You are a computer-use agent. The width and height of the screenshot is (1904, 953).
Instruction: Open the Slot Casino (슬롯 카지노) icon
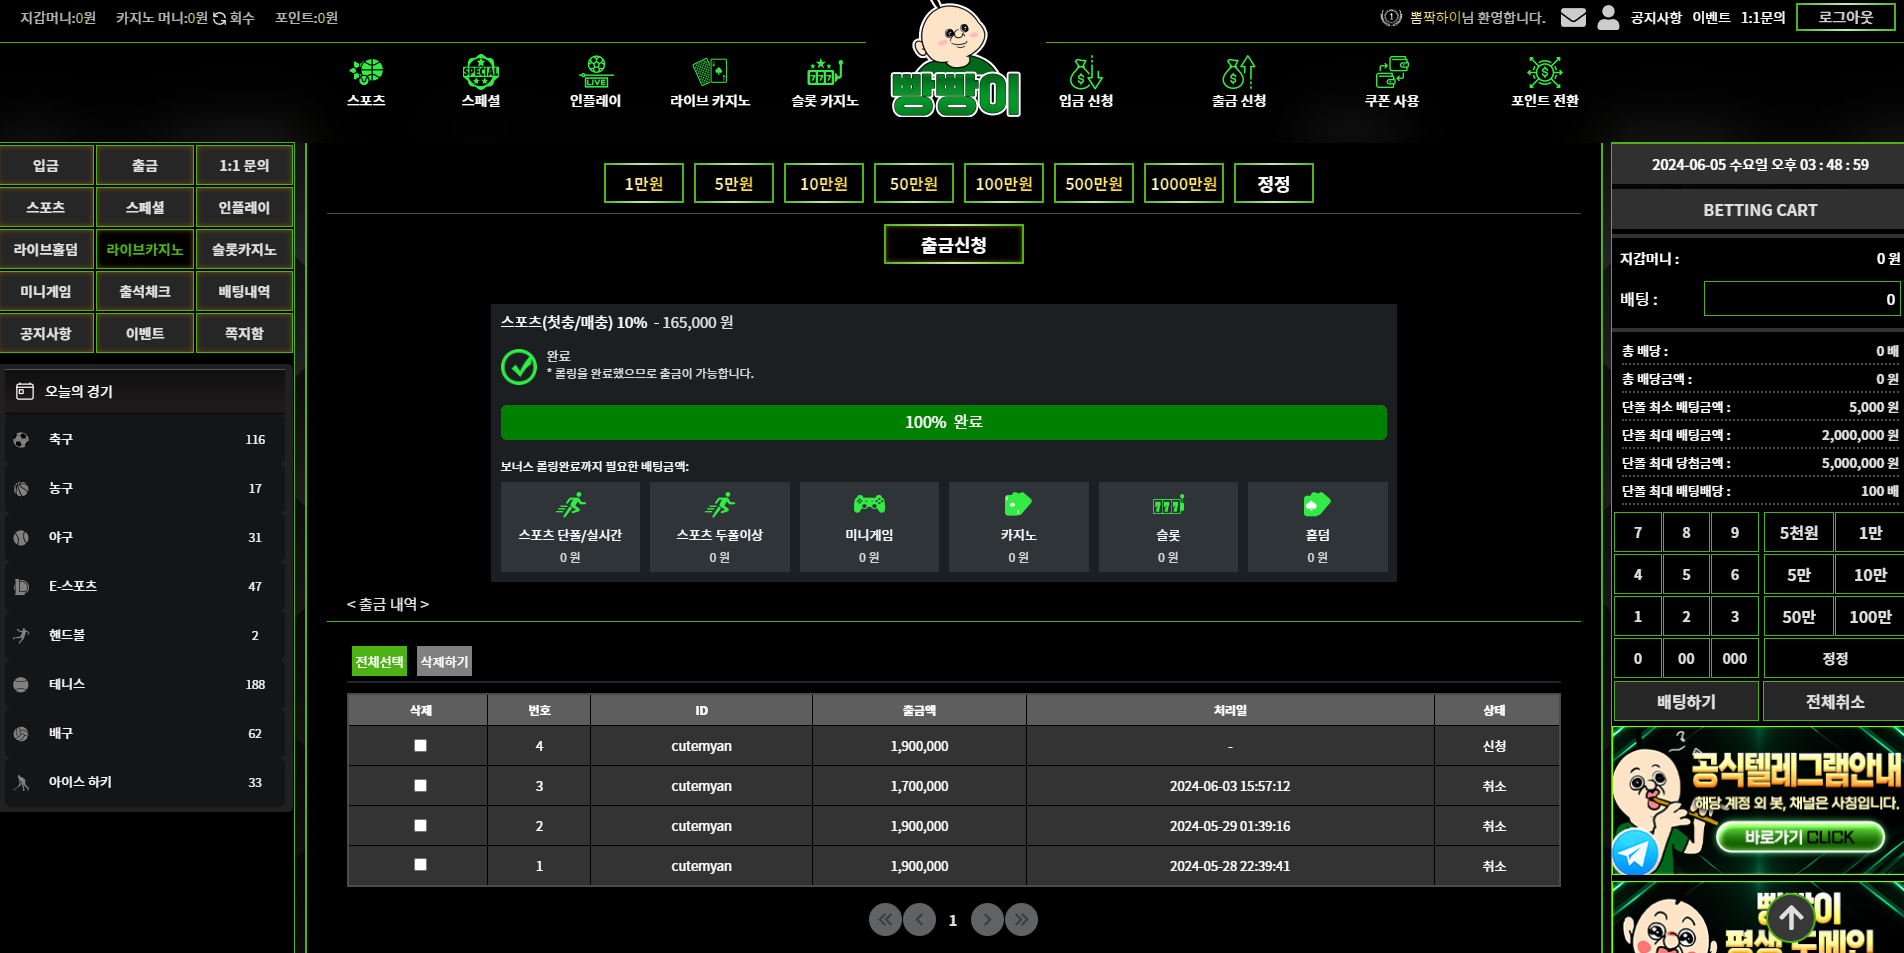(x=824, y=72)
